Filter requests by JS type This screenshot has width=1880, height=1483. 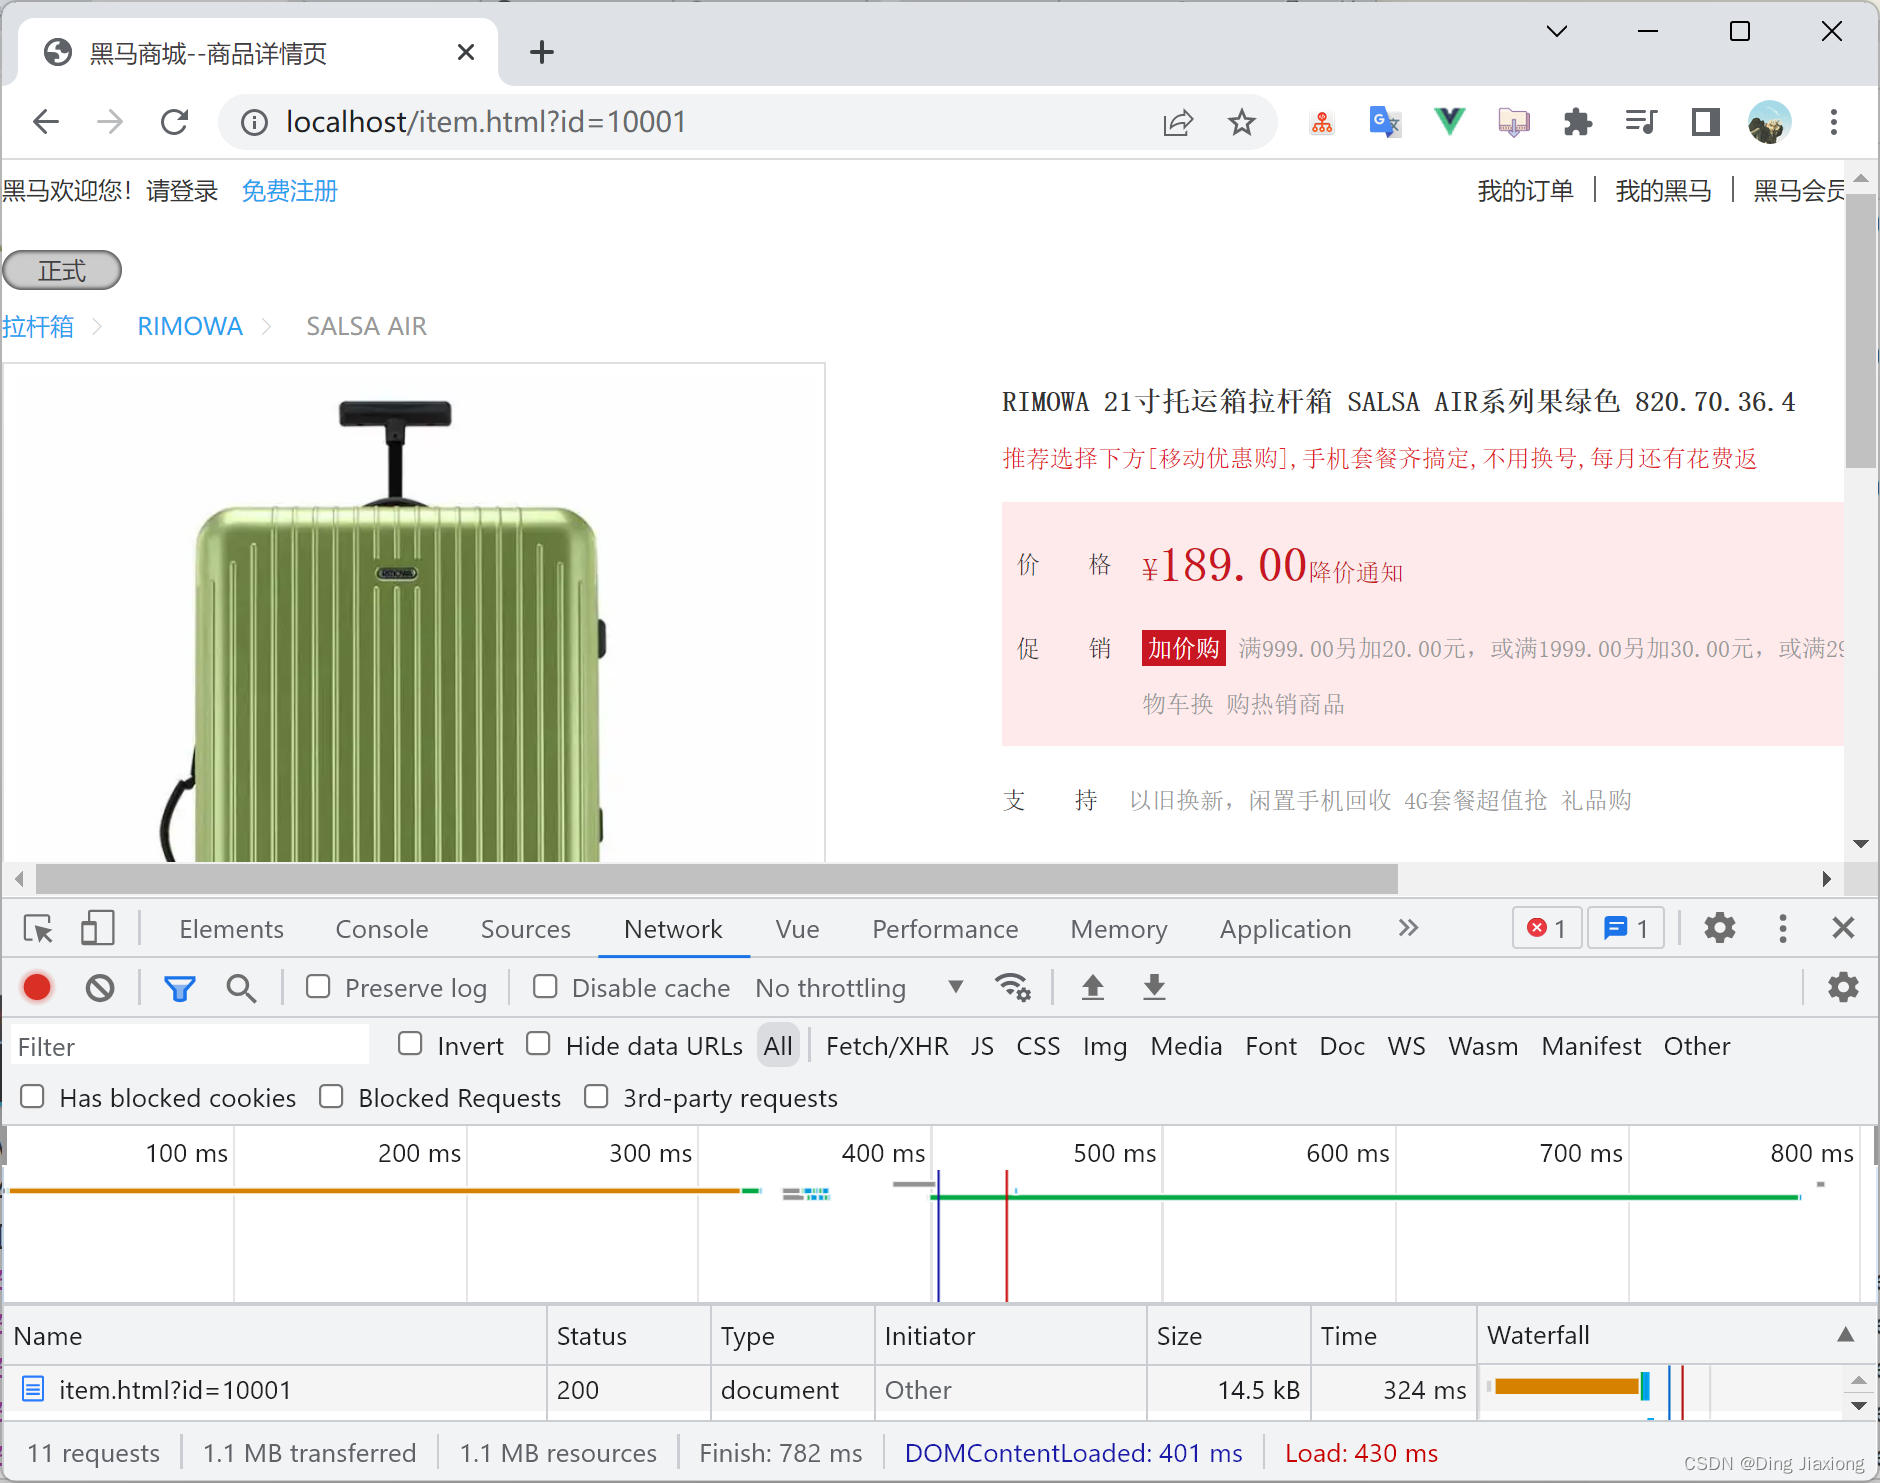[982, 1046]
